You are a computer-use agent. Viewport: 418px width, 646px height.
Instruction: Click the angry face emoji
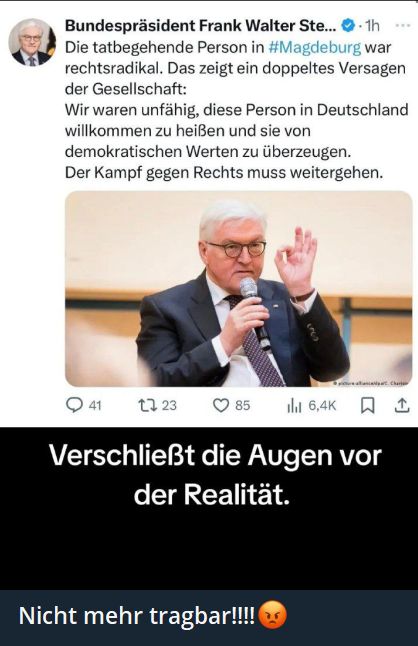tap(272, 616)
